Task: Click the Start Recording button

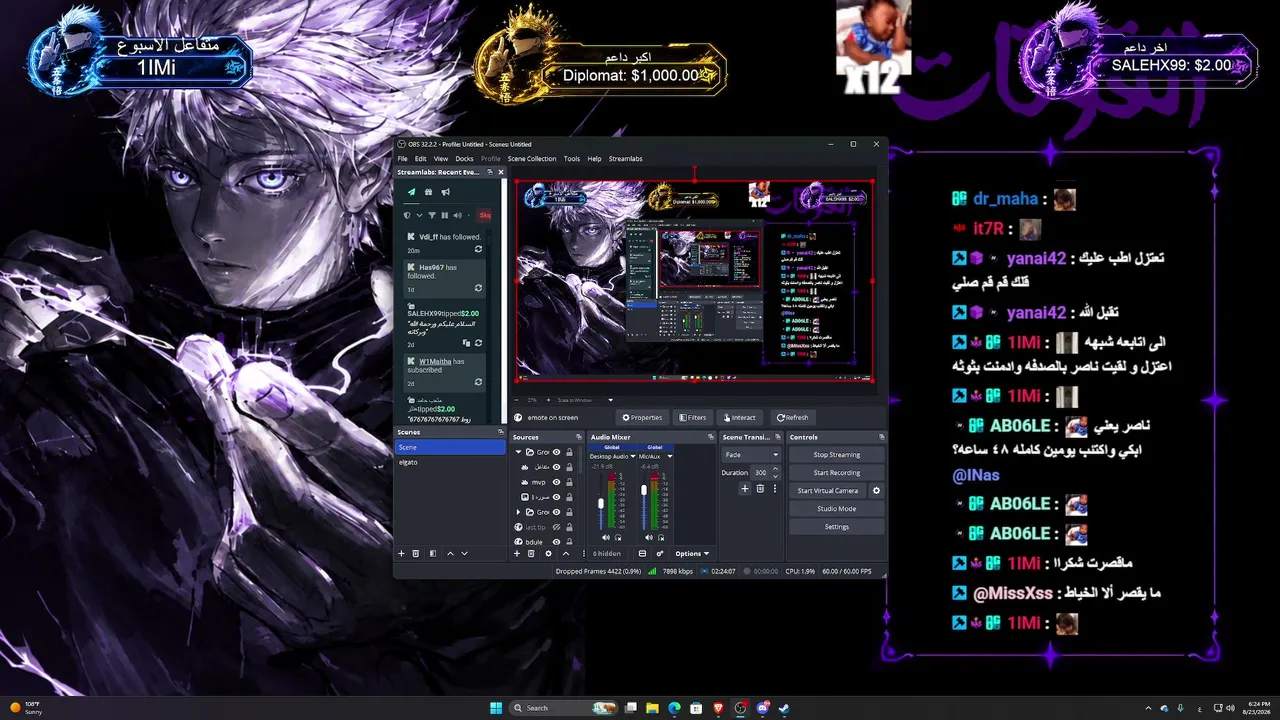Action: 837,473
